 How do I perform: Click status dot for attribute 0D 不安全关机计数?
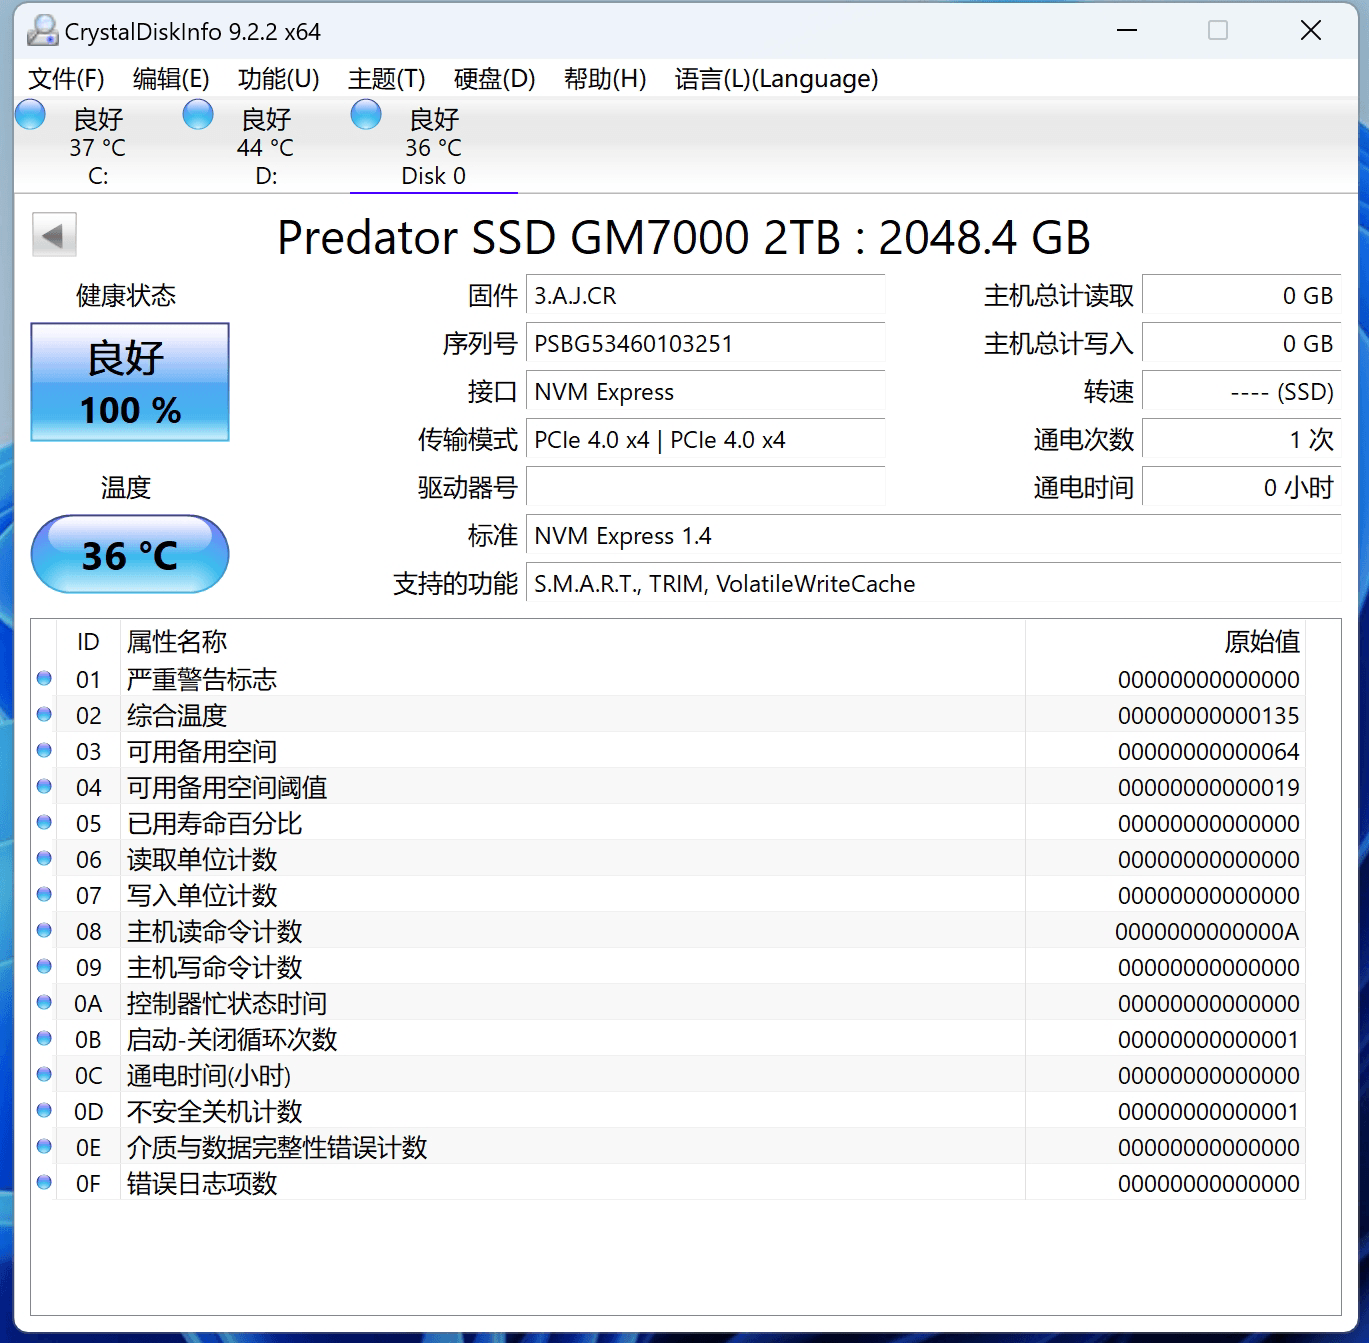tap(44, 1111)
